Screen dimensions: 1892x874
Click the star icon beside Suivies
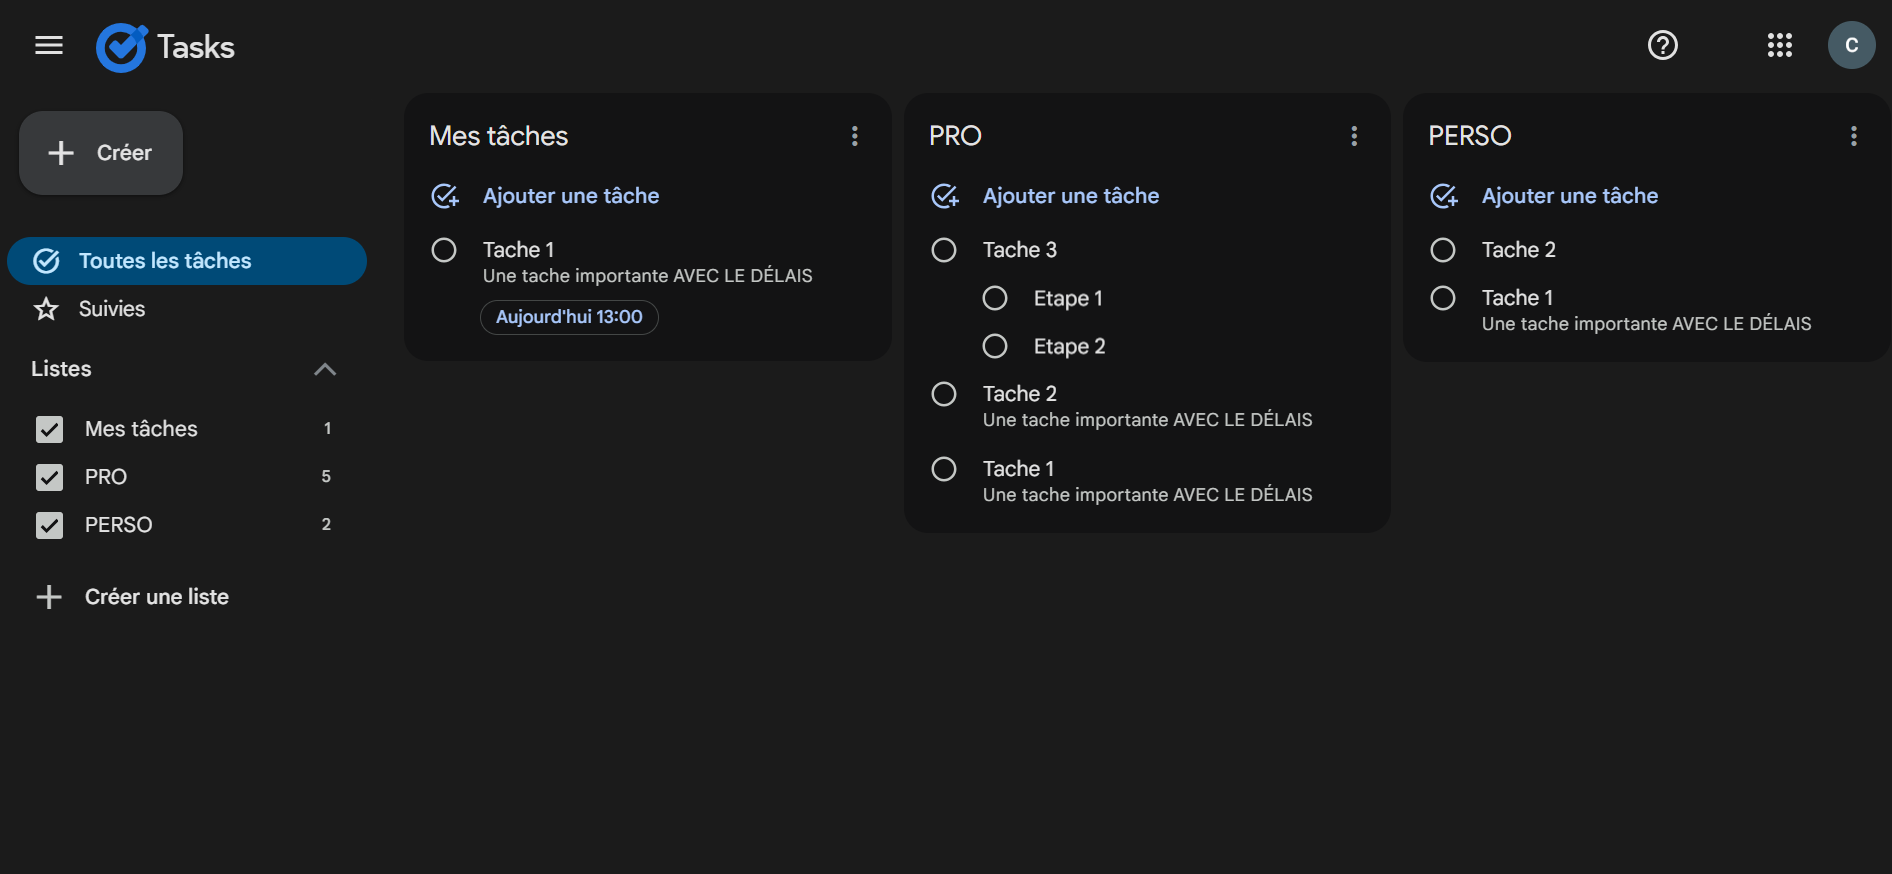pyautogui.click(x=46, y=309)
